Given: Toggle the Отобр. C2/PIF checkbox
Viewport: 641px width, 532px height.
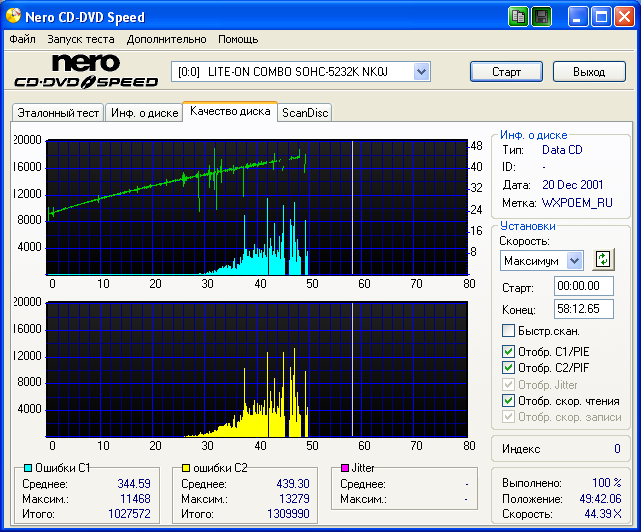Looking at the screenshot, I should coord(508,367).
